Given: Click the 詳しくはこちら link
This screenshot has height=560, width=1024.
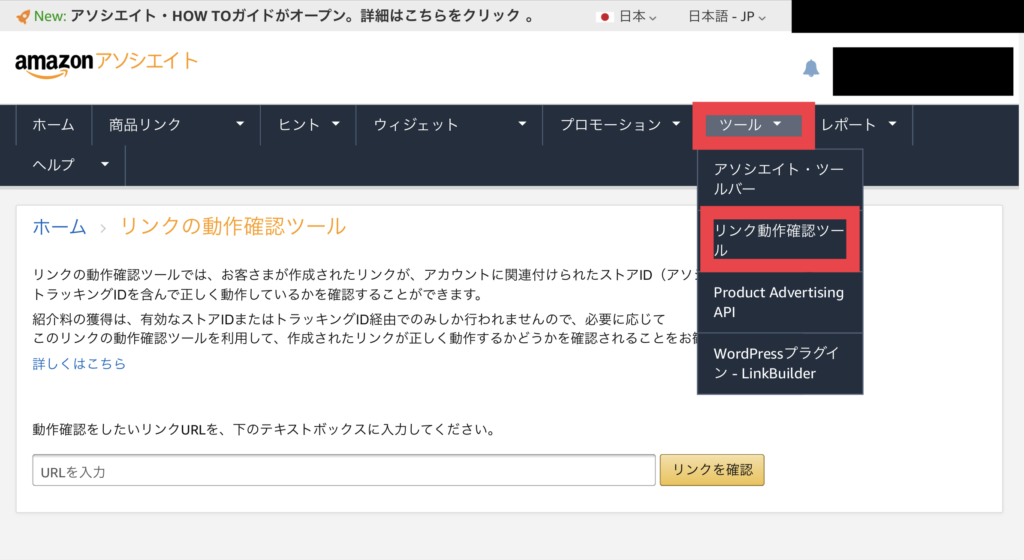Looking at the screenshot, I should [x=79, y=364].
